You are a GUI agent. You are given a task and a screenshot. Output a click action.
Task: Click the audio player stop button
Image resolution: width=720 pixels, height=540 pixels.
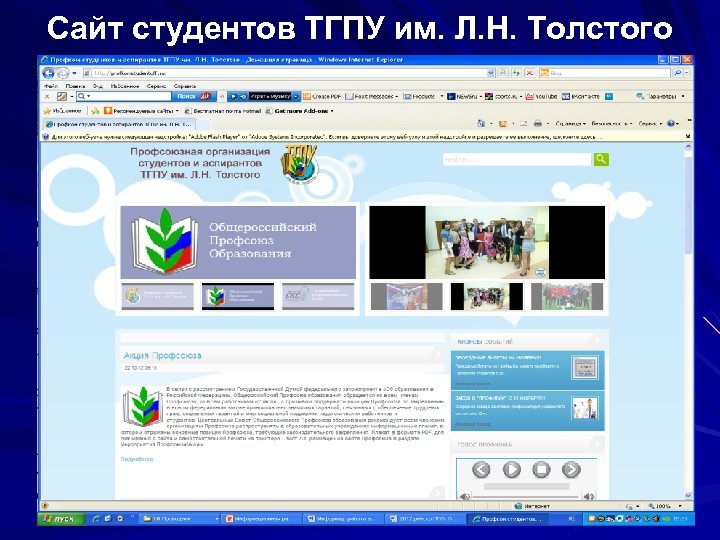point(541,470)
